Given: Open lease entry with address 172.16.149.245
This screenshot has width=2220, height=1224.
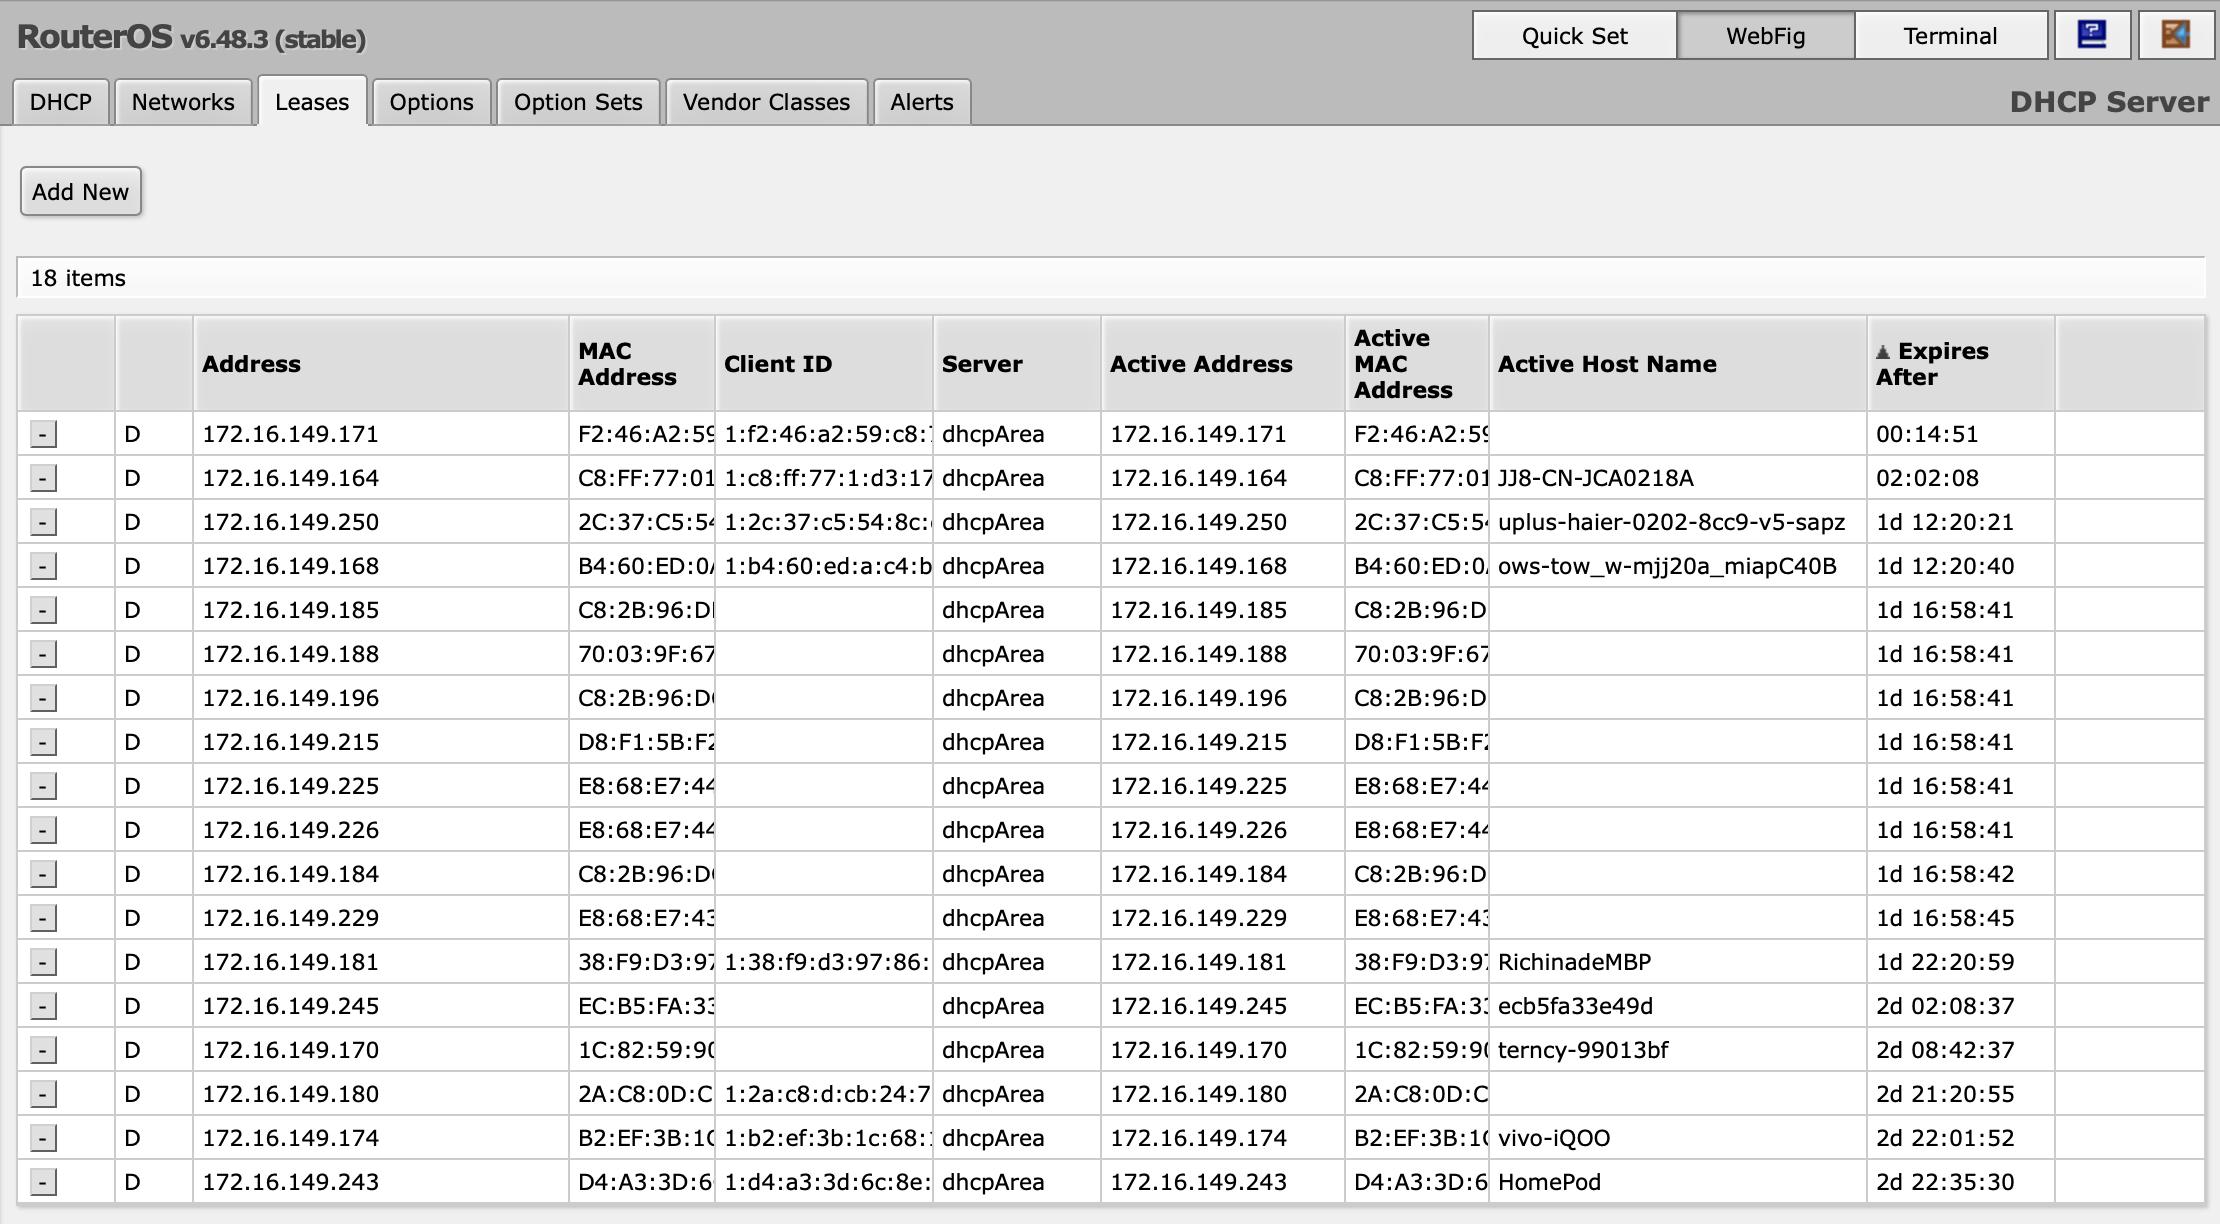Looking at the screenshot, I should click(290, 1006).
